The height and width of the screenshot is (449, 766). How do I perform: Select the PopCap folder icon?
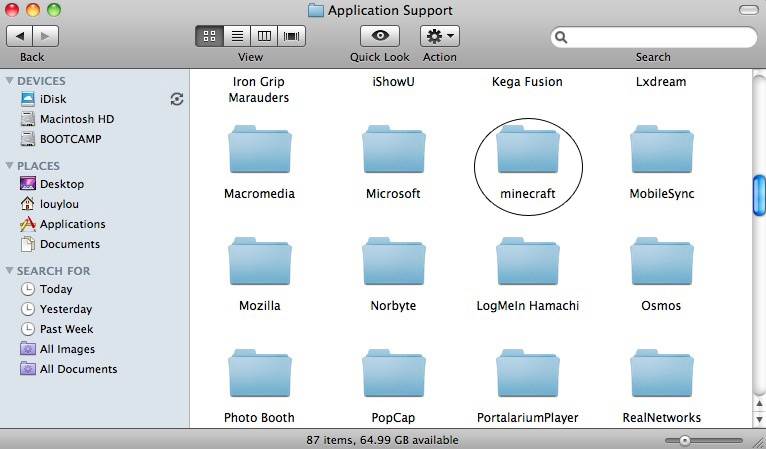point(393,373)
